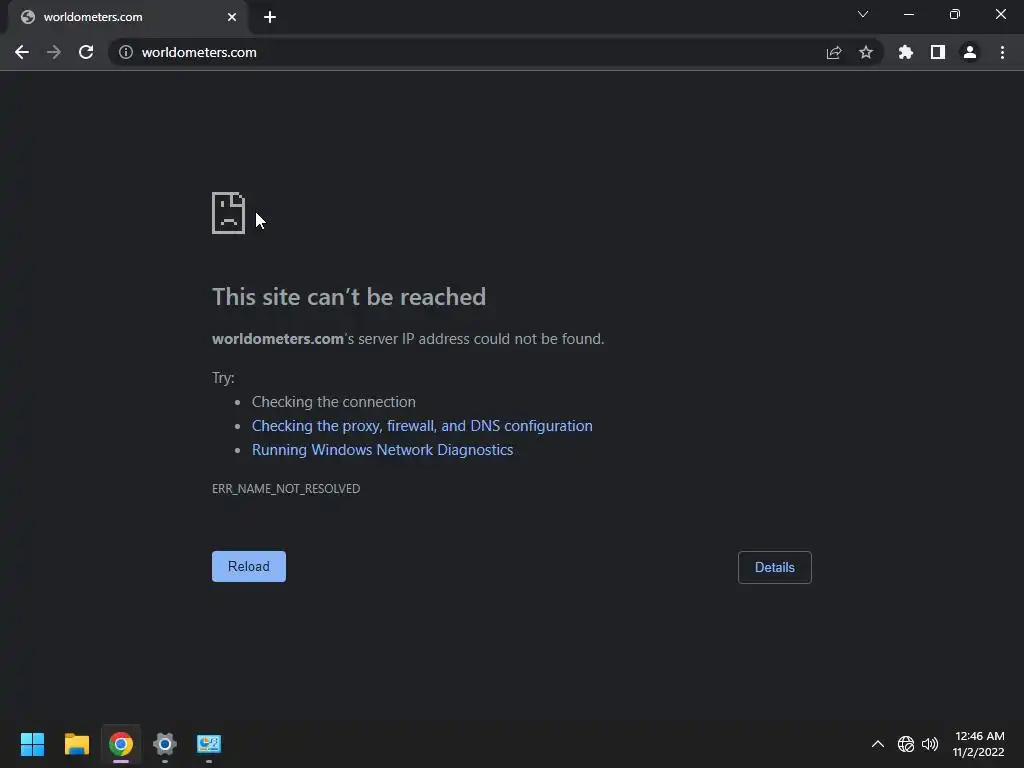
Task: Open the network globe icon in tray
Action: 905,744
